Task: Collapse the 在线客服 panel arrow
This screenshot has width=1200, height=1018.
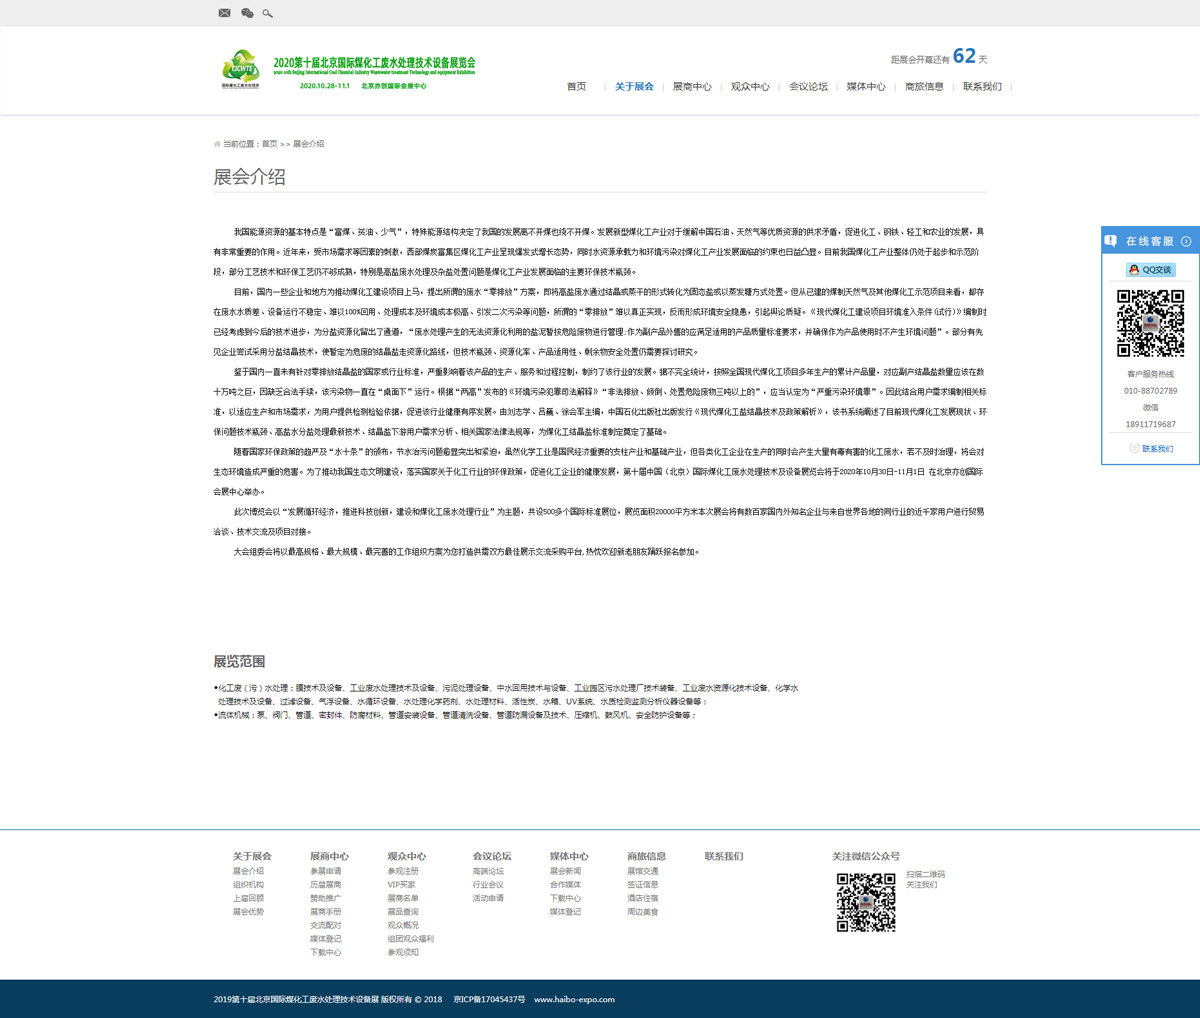Action: point(1186,241)
